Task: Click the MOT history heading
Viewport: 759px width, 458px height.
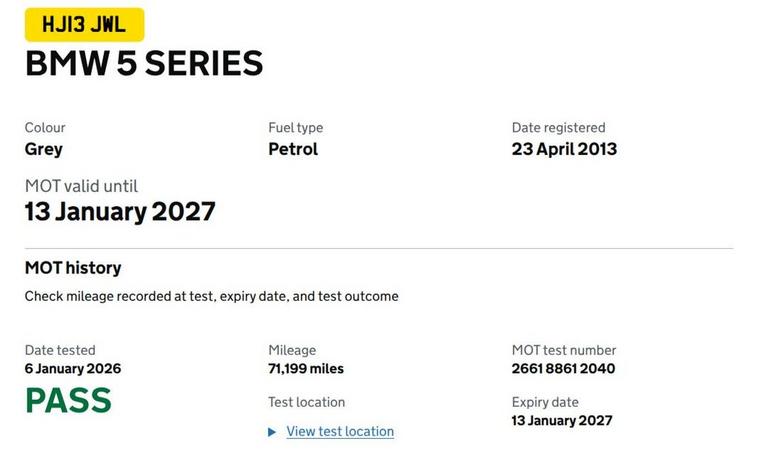Action: coord(73,268)
